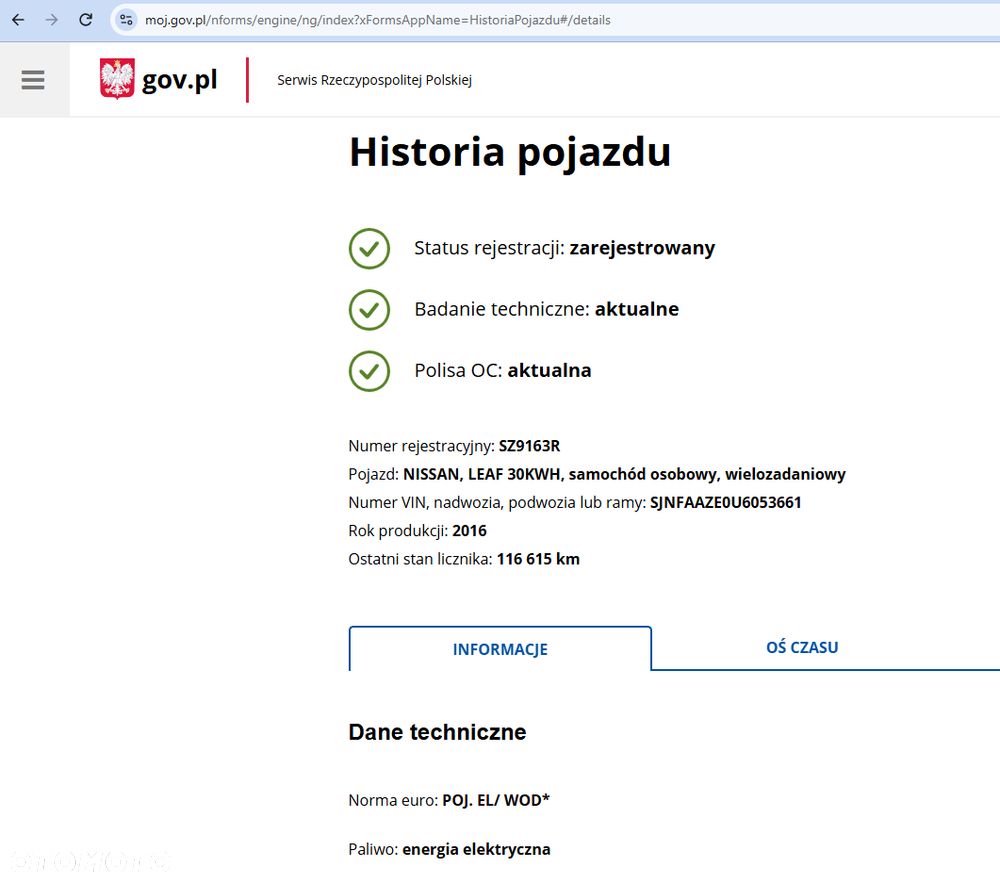The height and width of the screenshot is (882, 1000).
Task: Click the green check beside Status rejestracji
Action: (x=369, y=248)
